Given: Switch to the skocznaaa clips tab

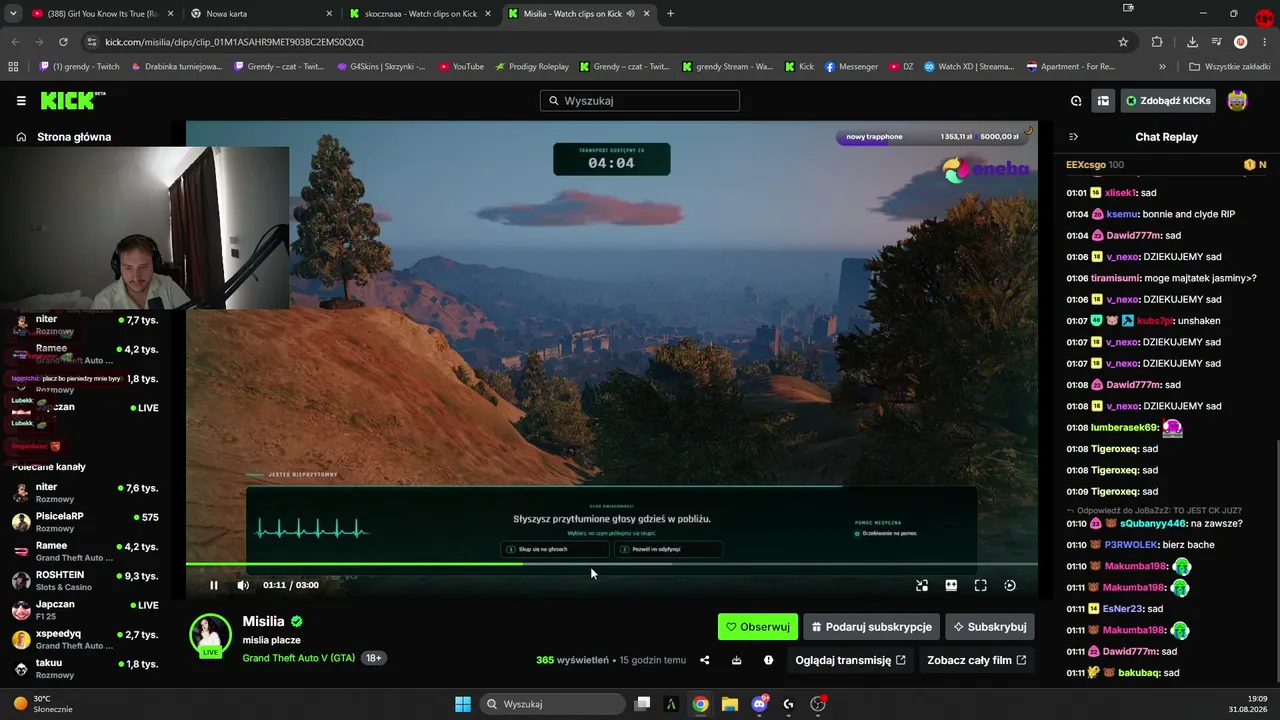Looking at the screenshot, I should coord(420,14).
